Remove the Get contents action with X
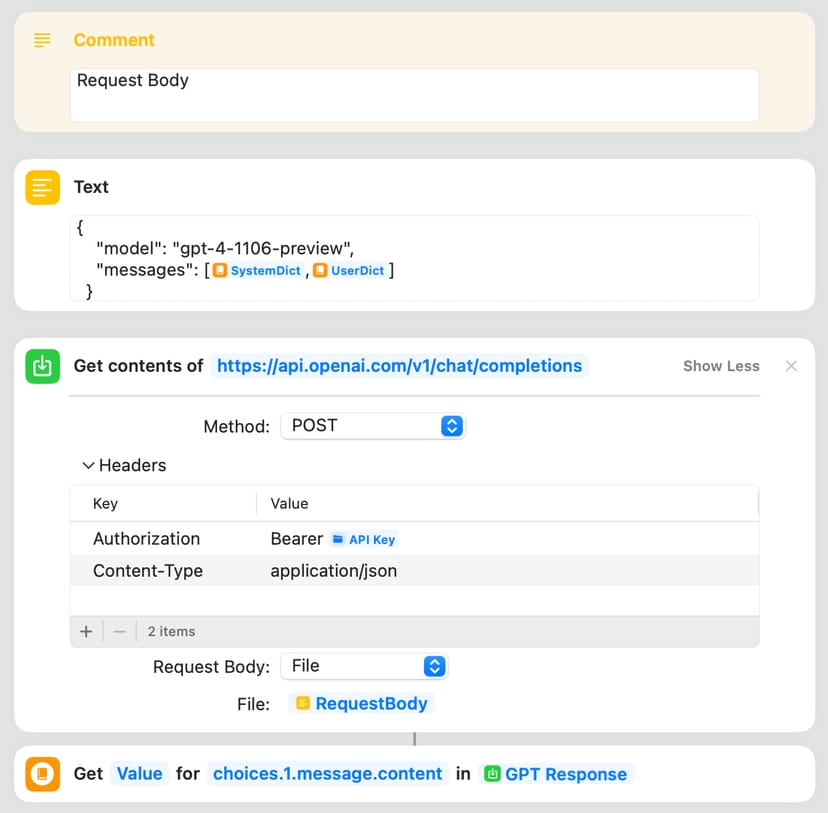This screenshot has width=828, height=813. 791,366
